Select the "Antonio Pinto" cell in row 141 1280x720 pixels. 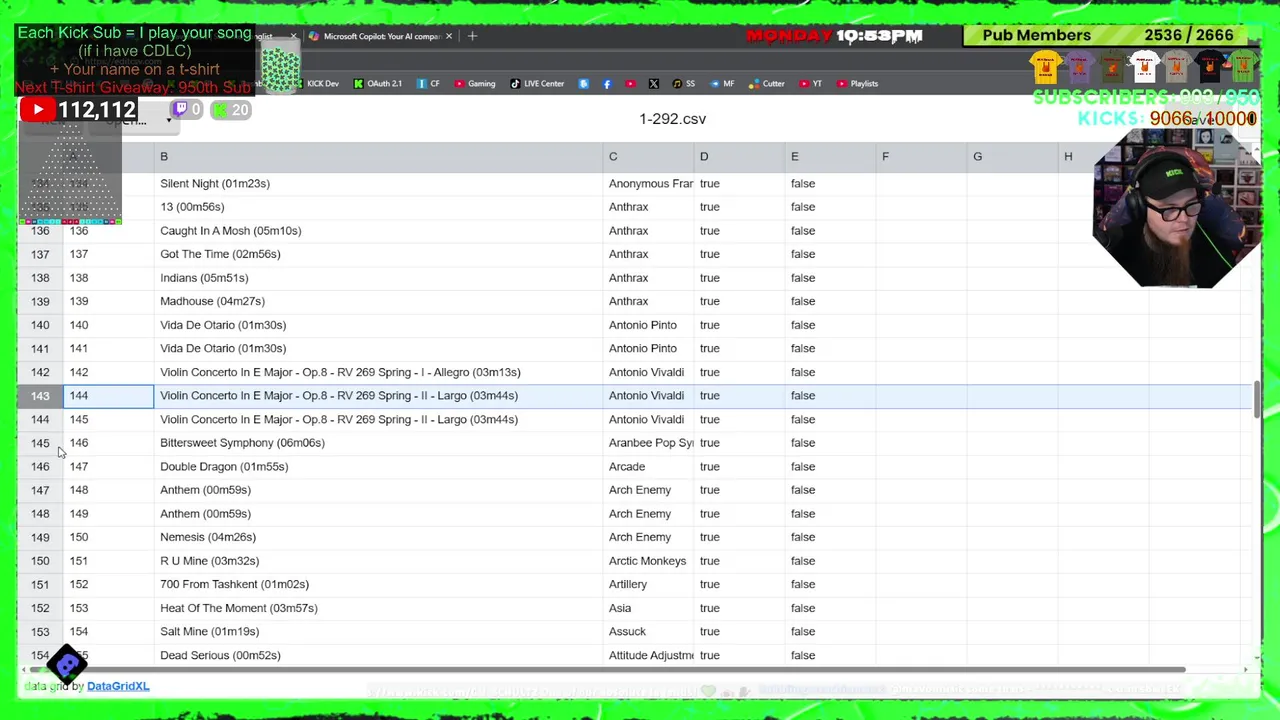[648, 349]
